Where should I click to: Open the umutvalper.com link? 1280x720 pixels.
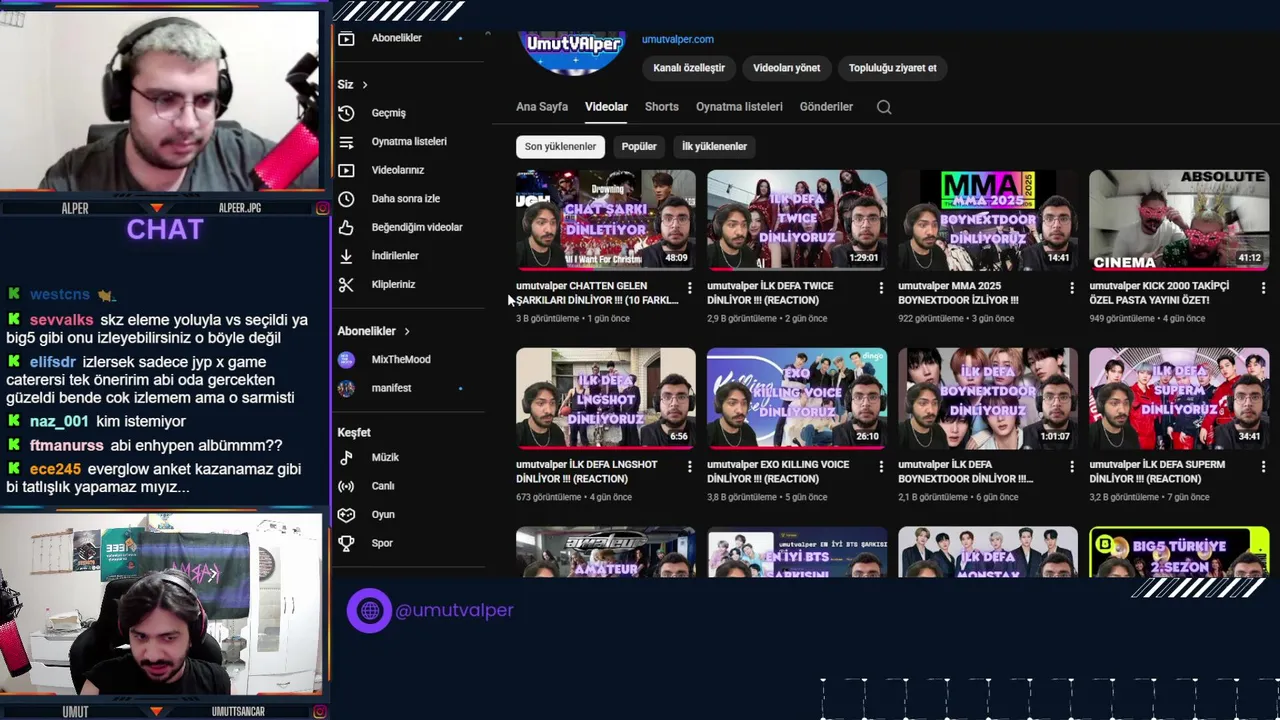(678, 39)
